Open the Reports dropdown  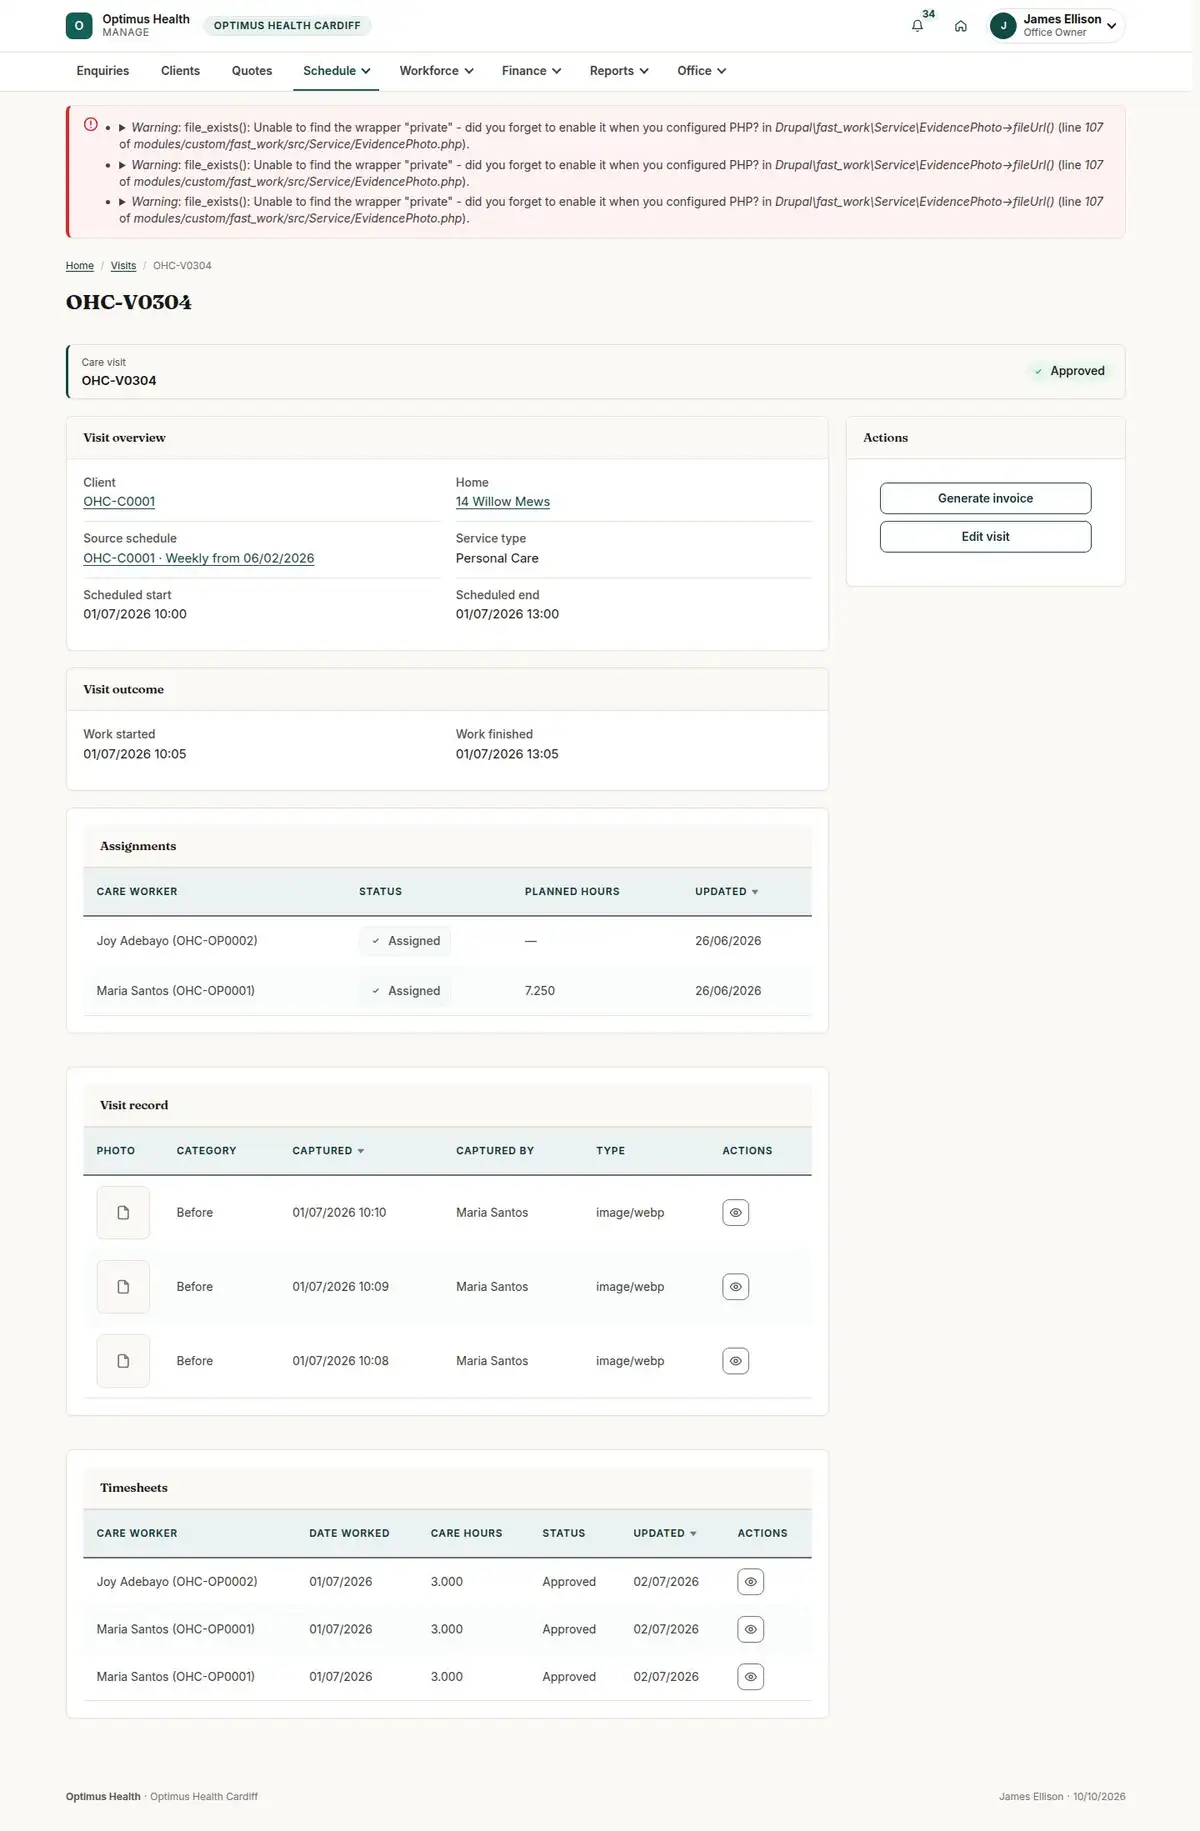coord(619,71)
